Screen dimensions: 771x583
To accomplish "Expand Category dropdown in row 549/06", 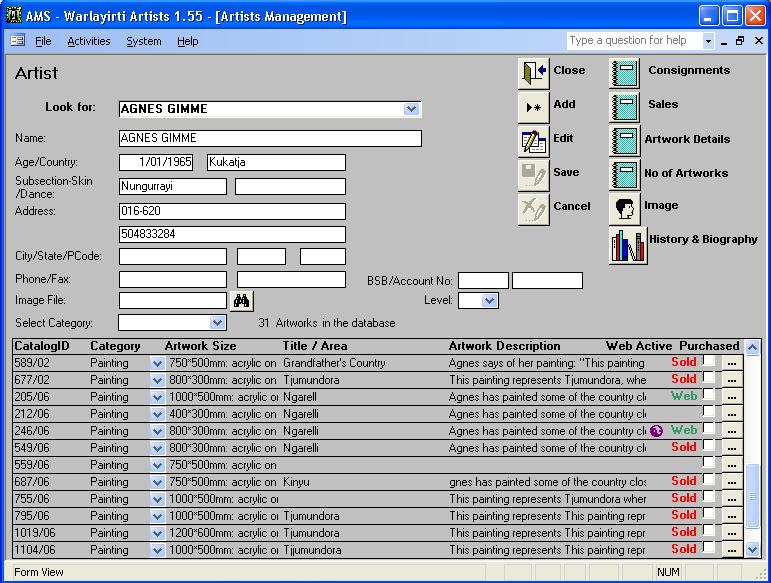I will coord(157,449).
